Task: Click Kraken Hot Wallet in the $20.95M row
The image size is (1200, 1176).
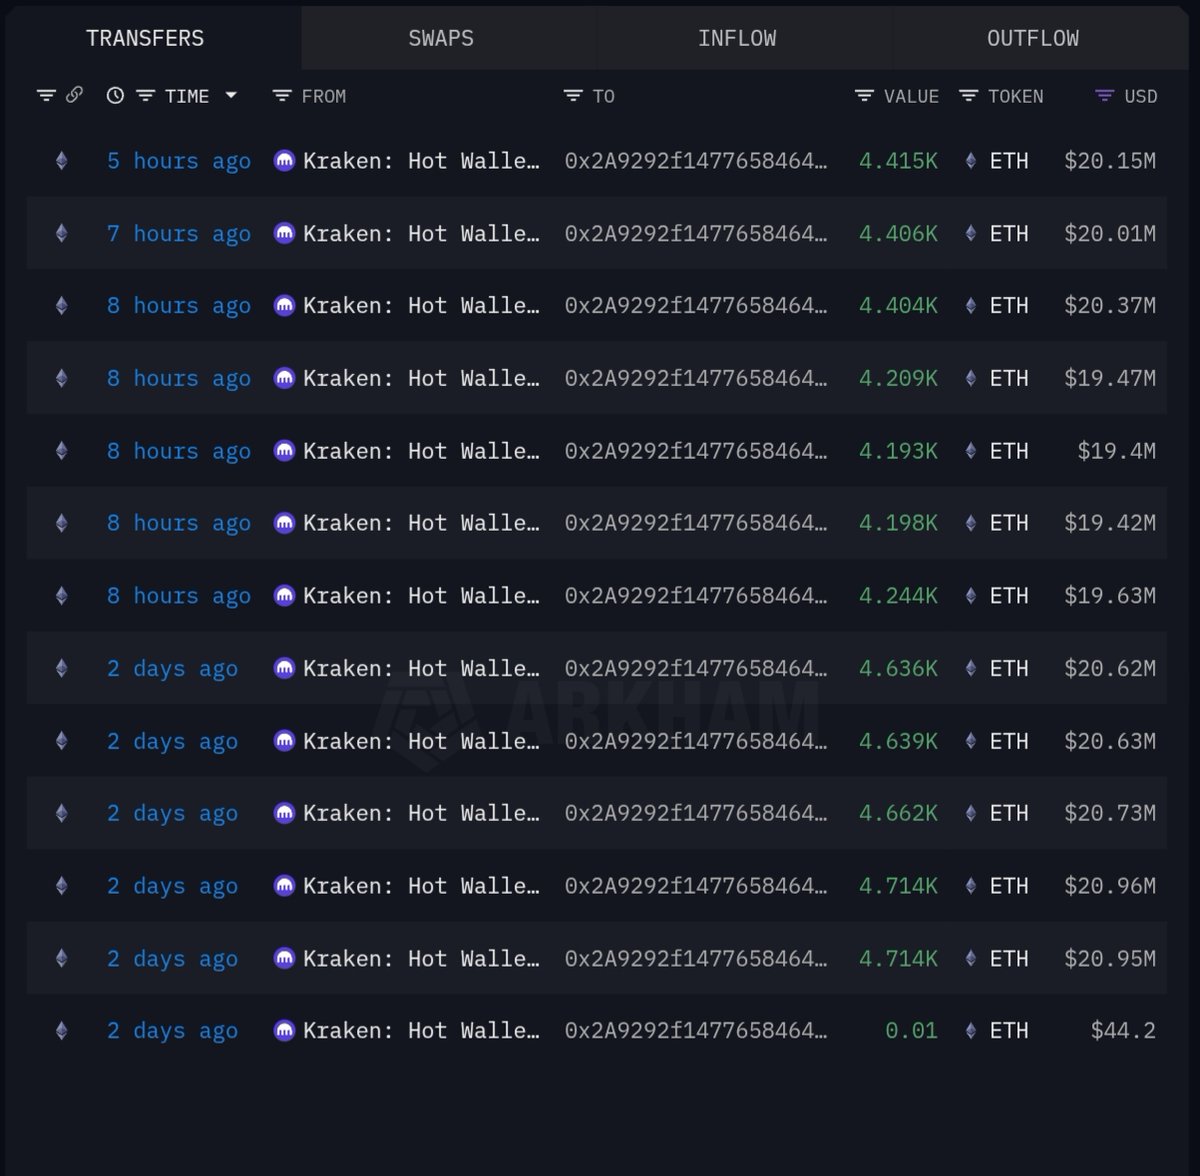Action: [421, 958]
